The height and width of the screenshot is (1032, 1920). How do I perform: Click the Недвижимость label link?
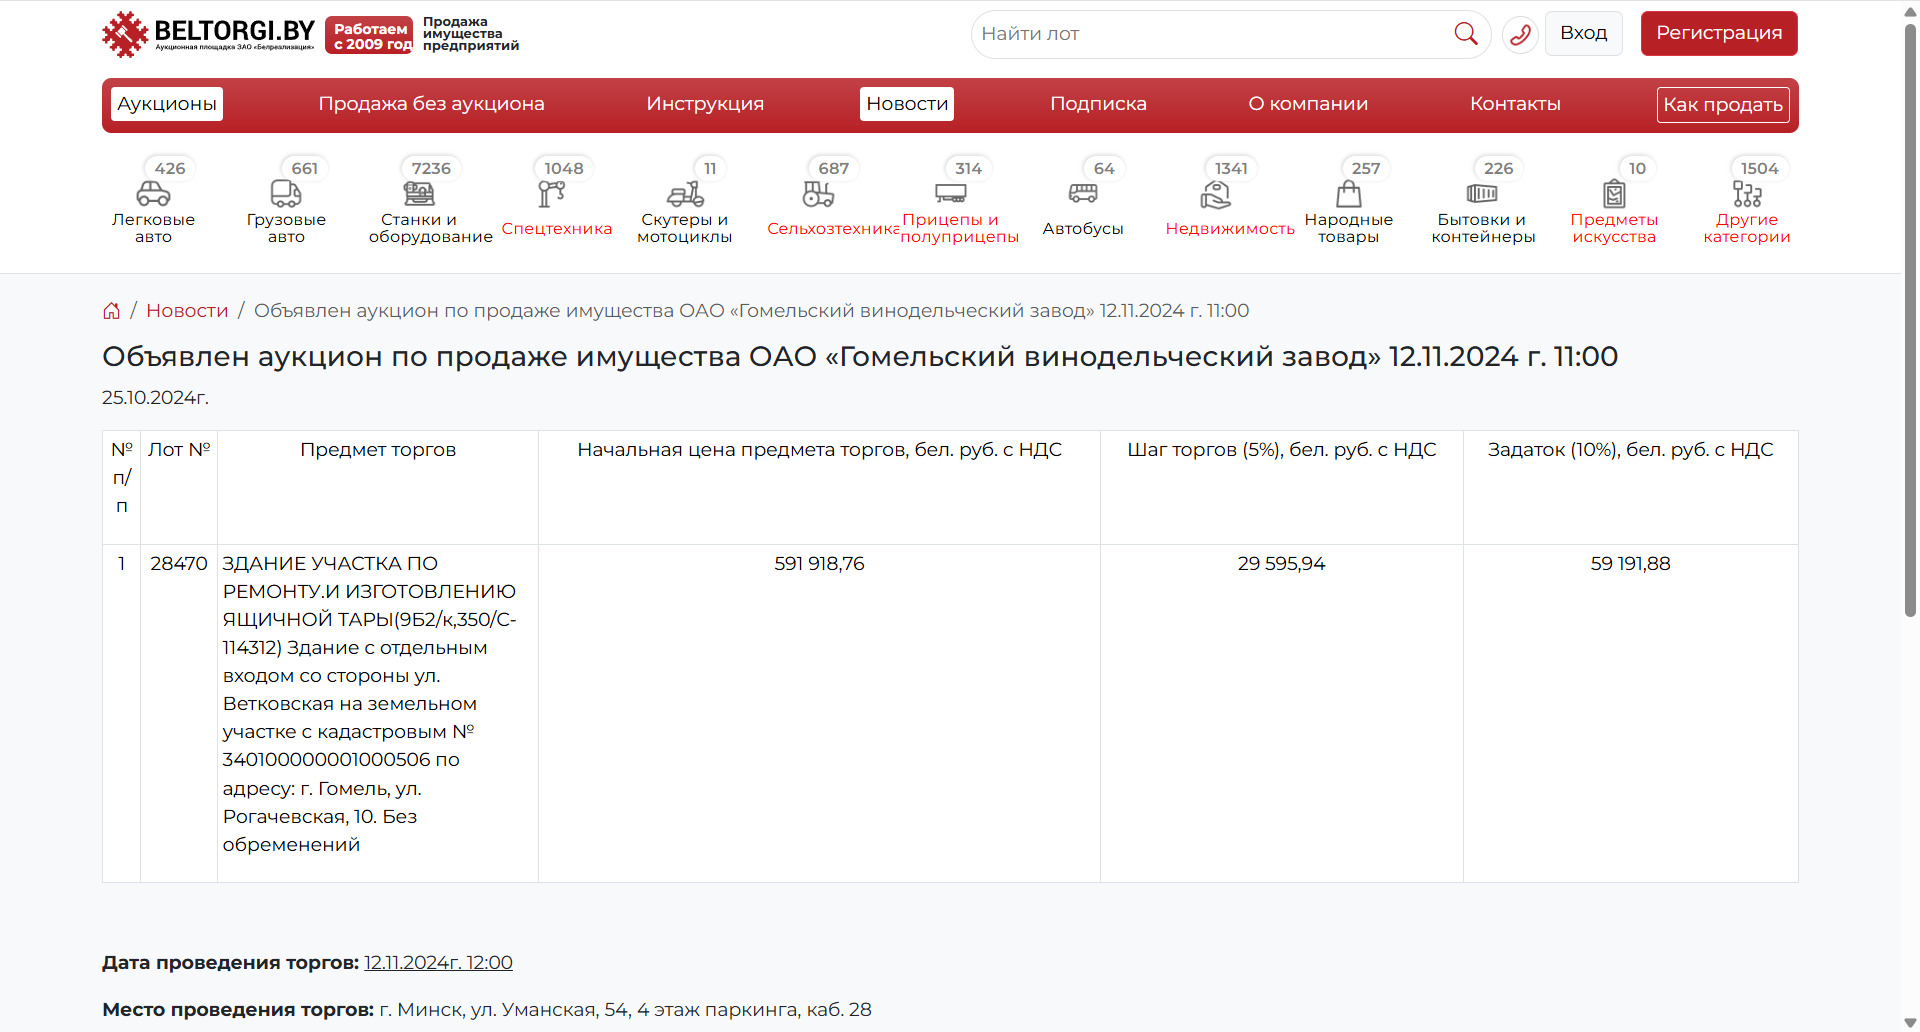1230,229
